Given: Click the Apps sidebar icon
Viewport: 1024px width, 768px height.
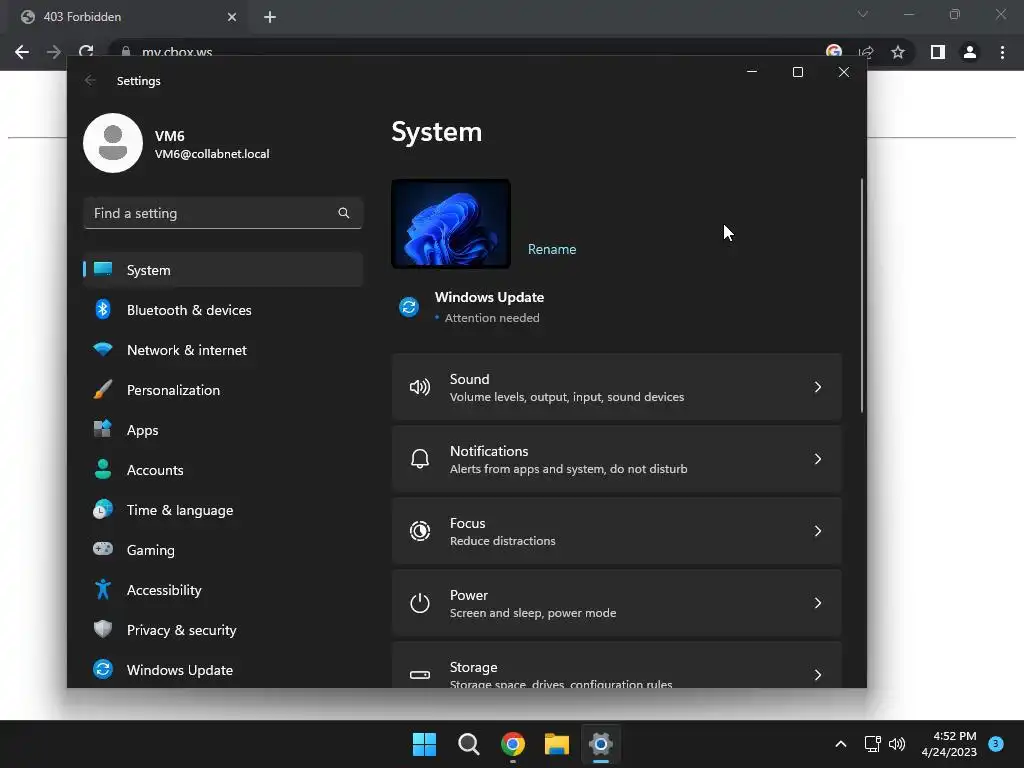Looking at the screenshot, I should [103, 429].
